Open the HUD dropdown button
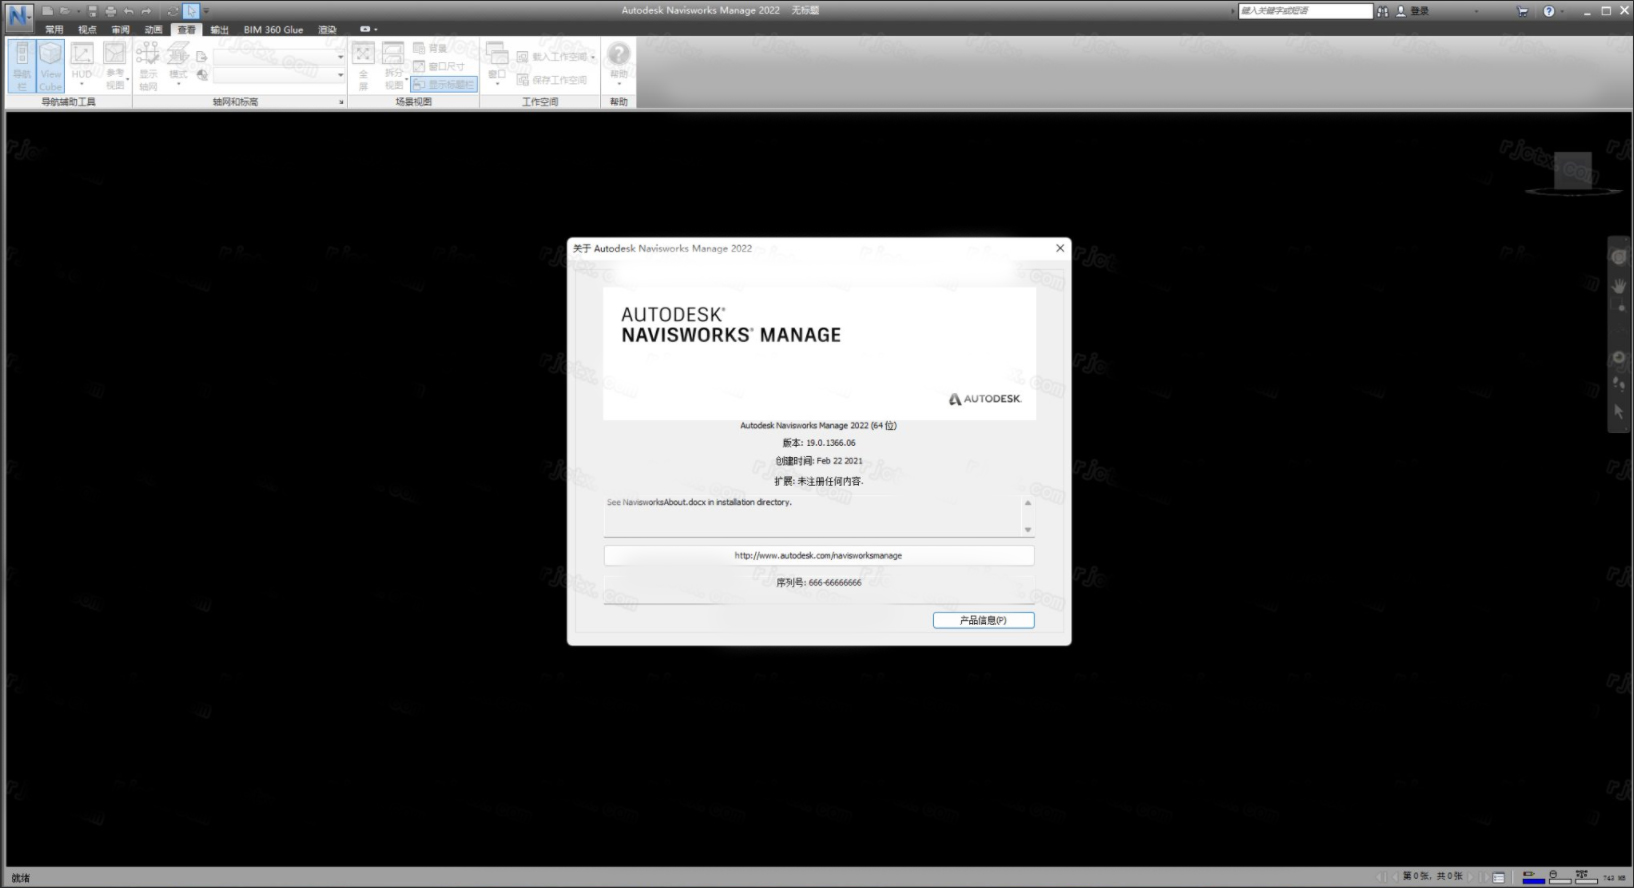This screenshot has width=1634, height=888. 82,66
